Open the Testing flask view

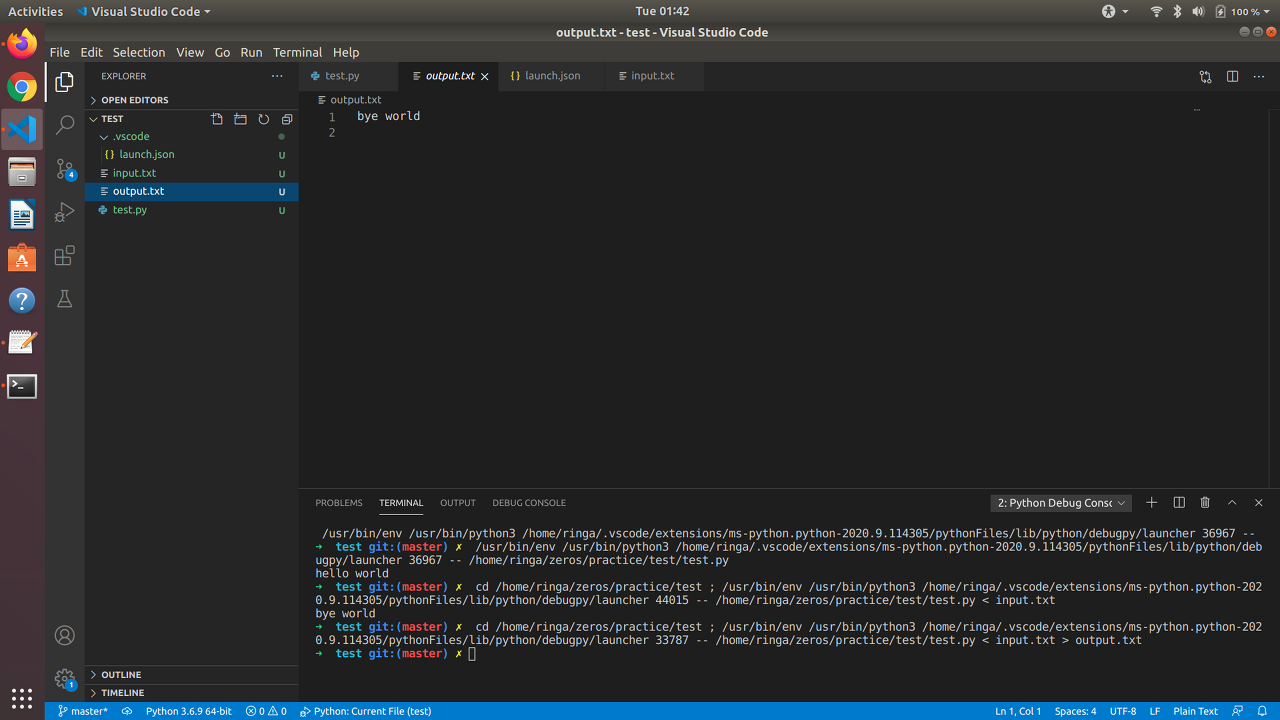tap(65, 299)
